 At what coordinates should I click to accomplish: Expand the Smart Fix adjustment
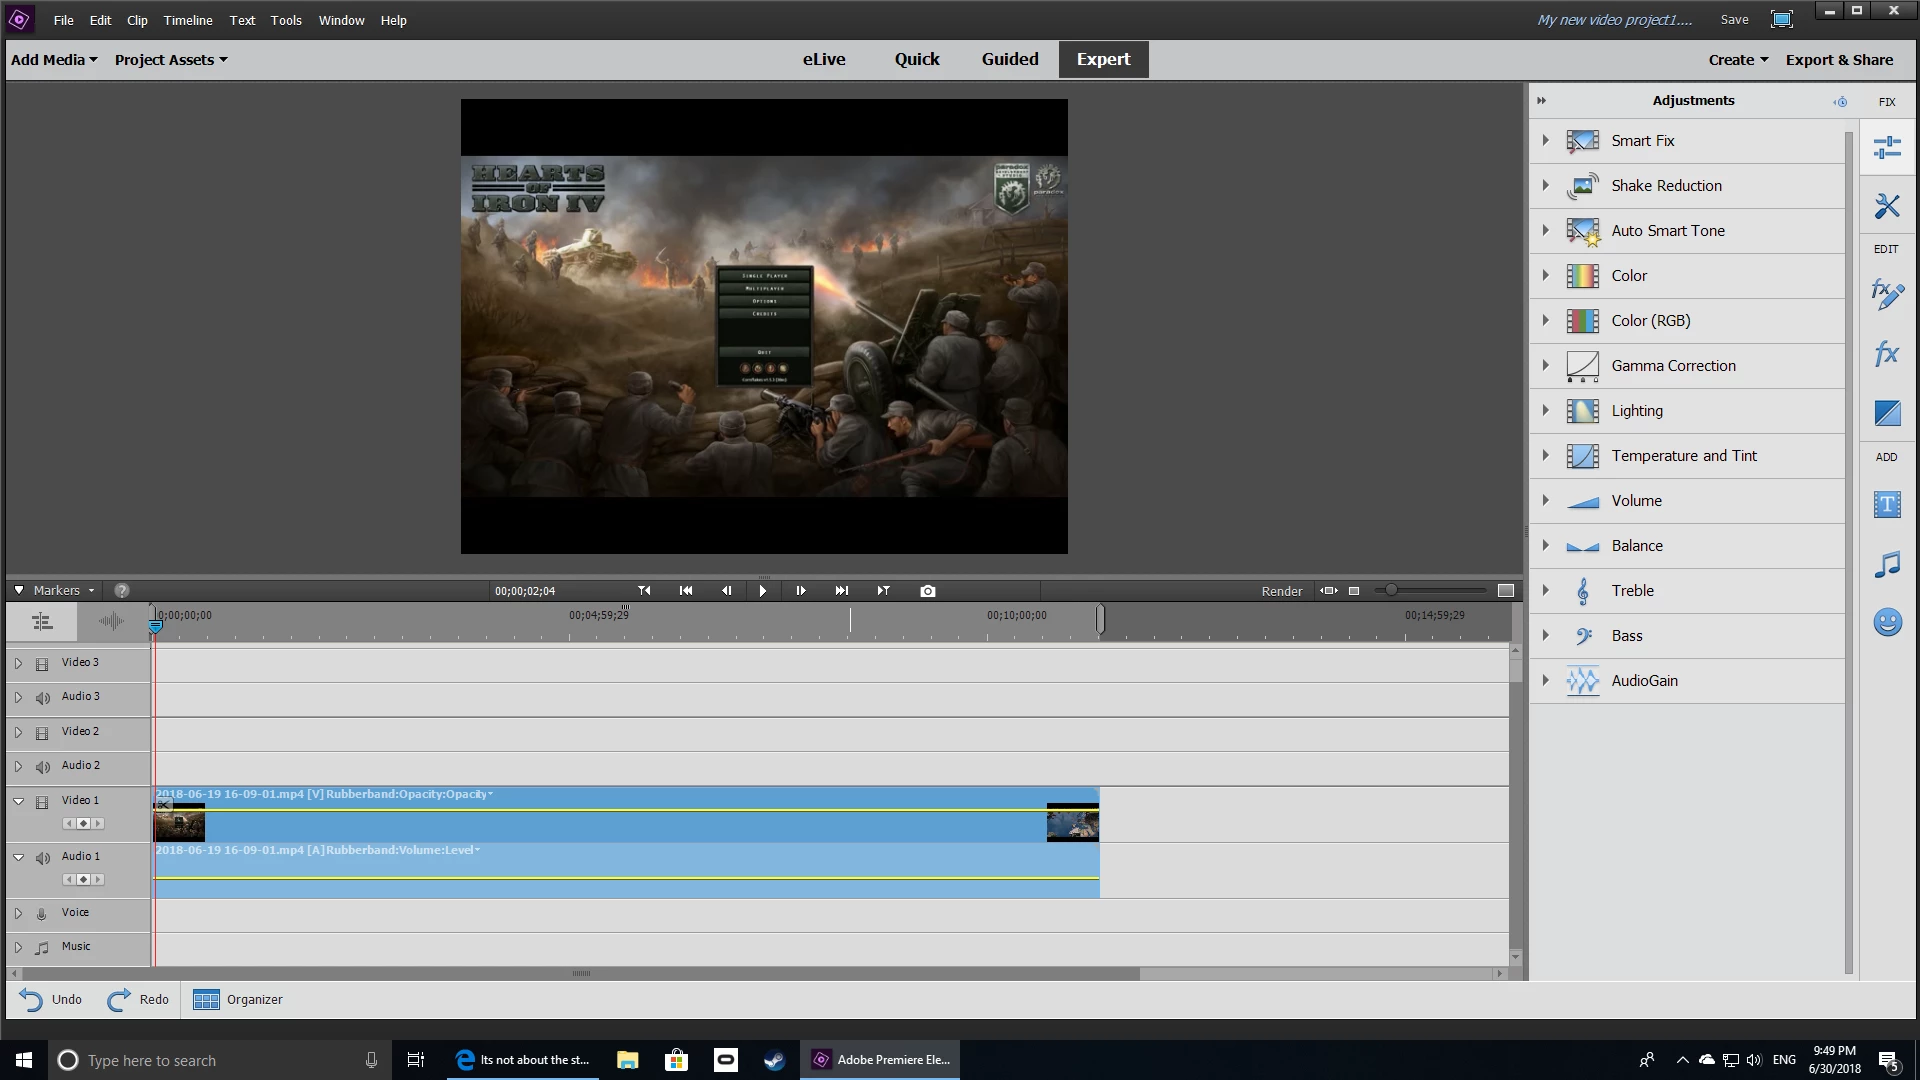click(x=1546, y=141)
